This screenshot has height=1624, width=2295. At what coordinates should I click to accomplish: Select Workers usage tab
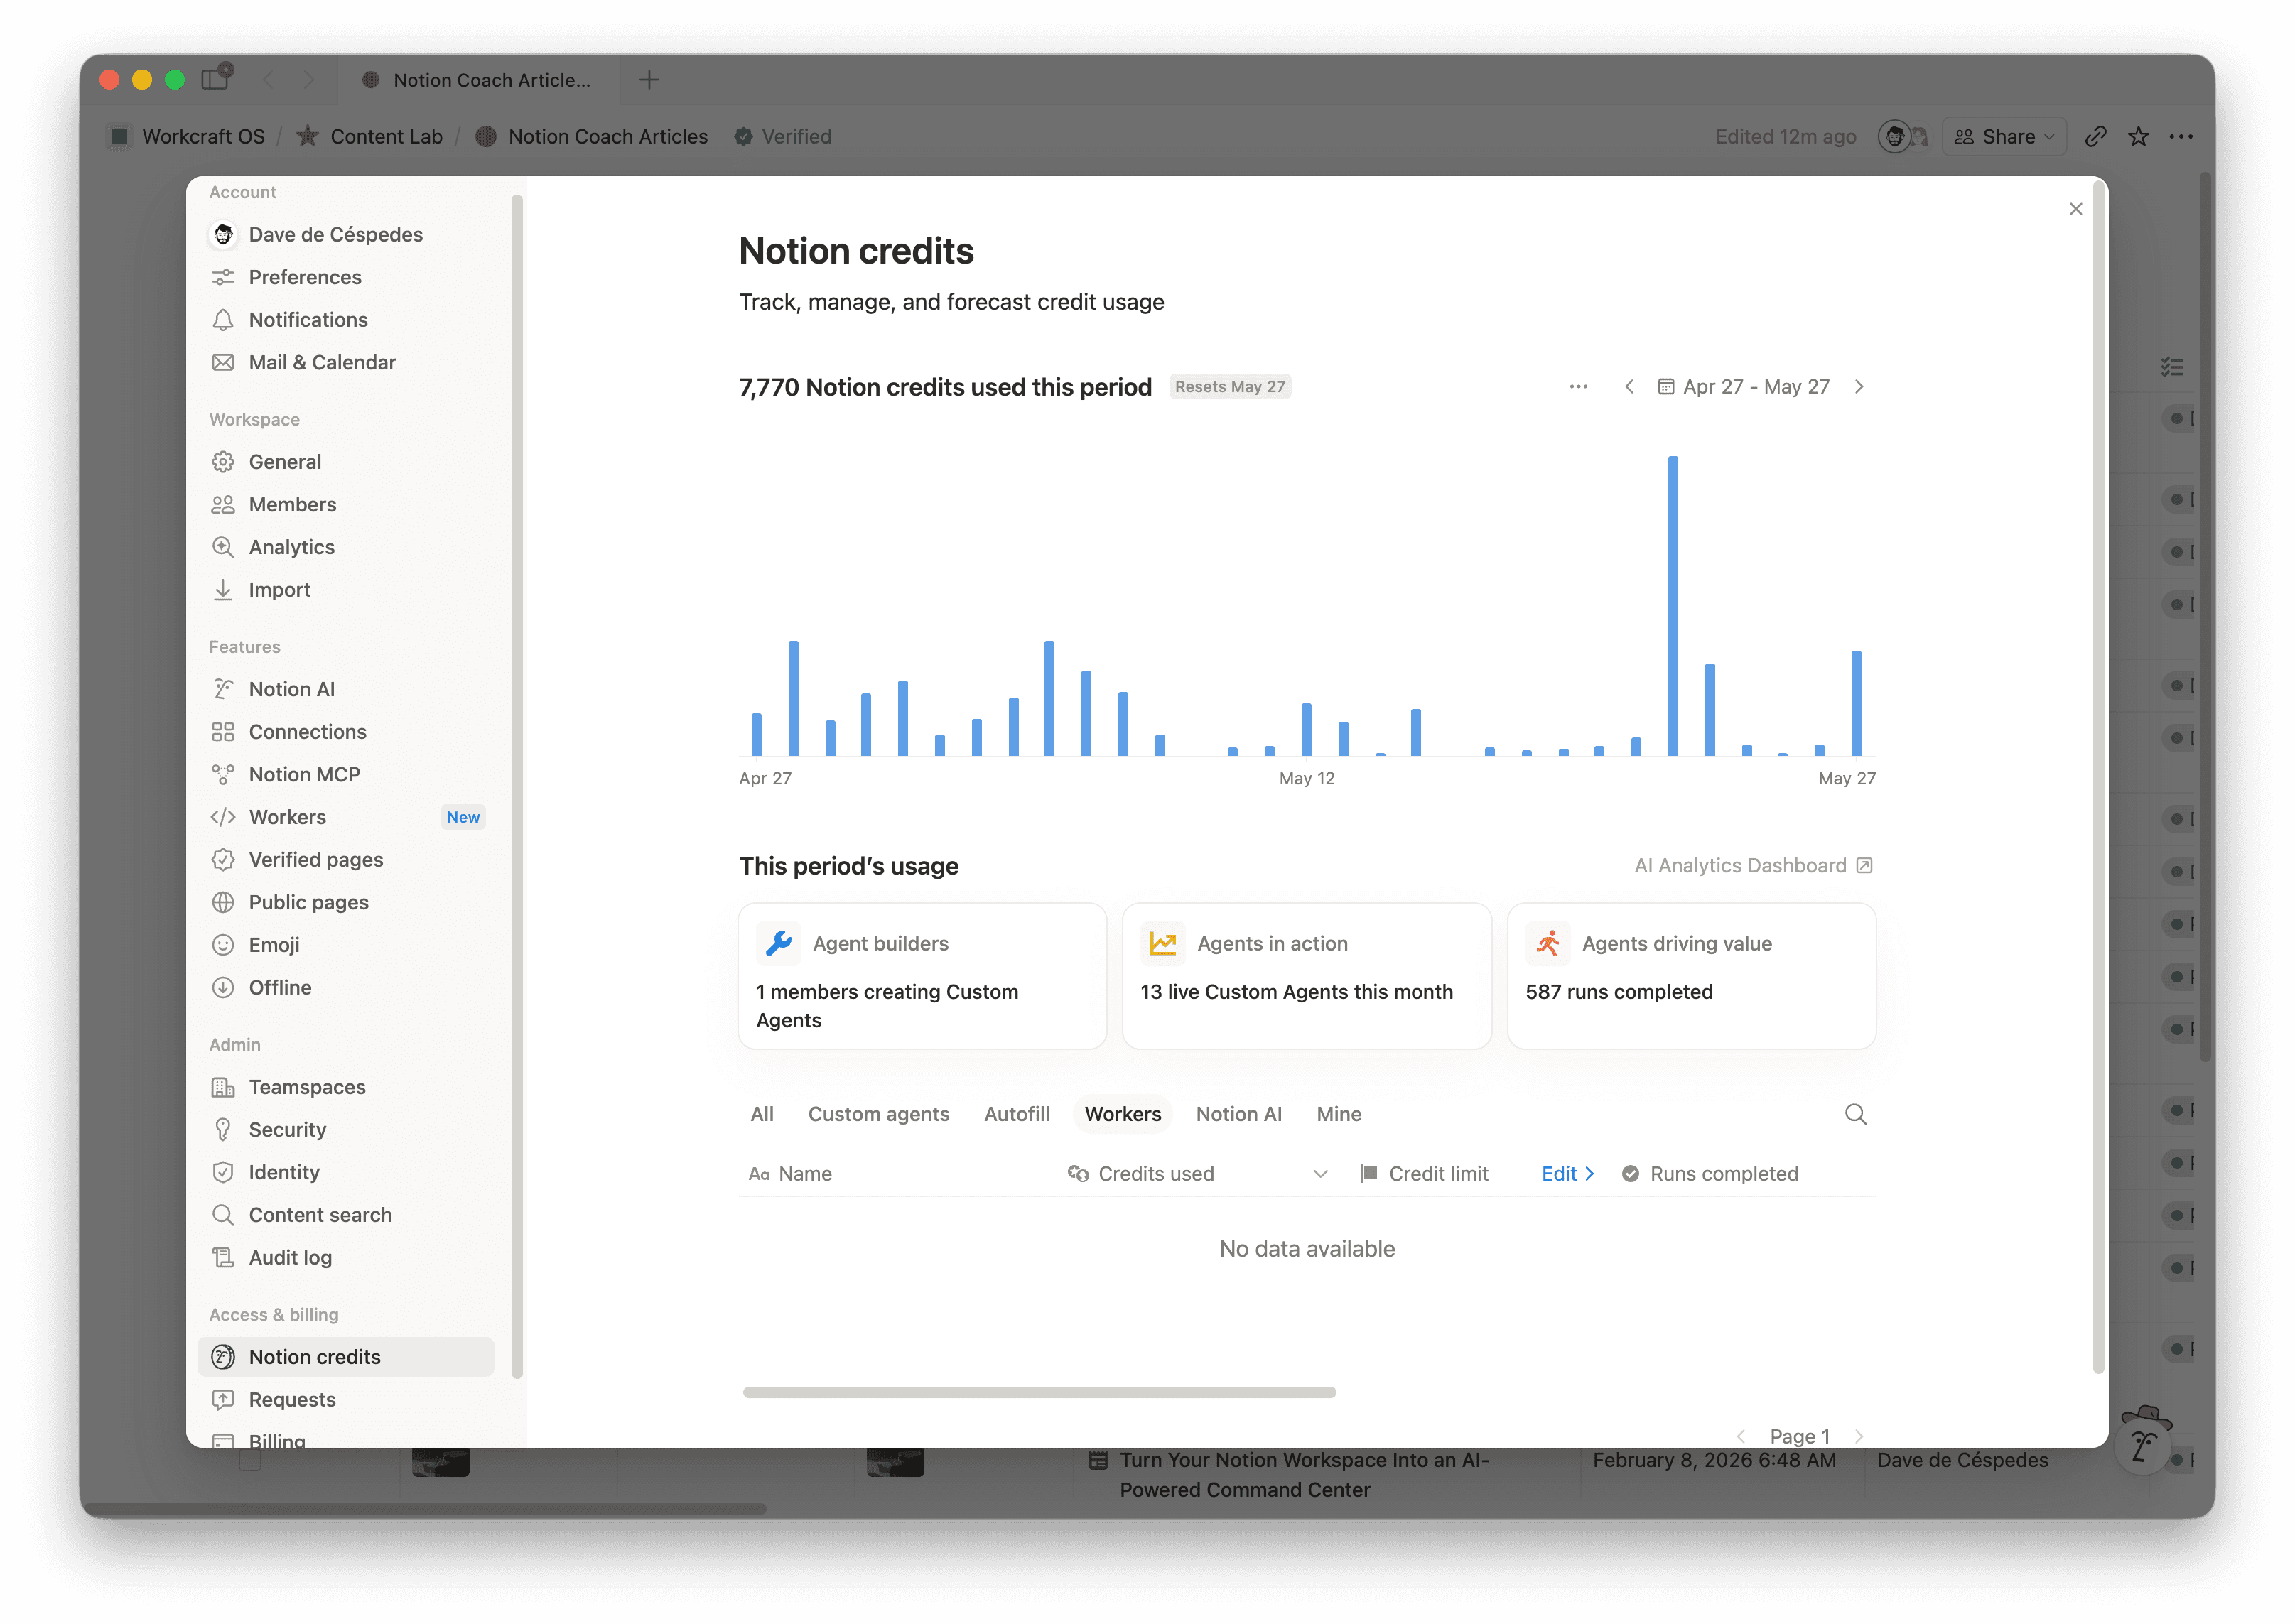pyautogui.click(x=1123, y=1114)
